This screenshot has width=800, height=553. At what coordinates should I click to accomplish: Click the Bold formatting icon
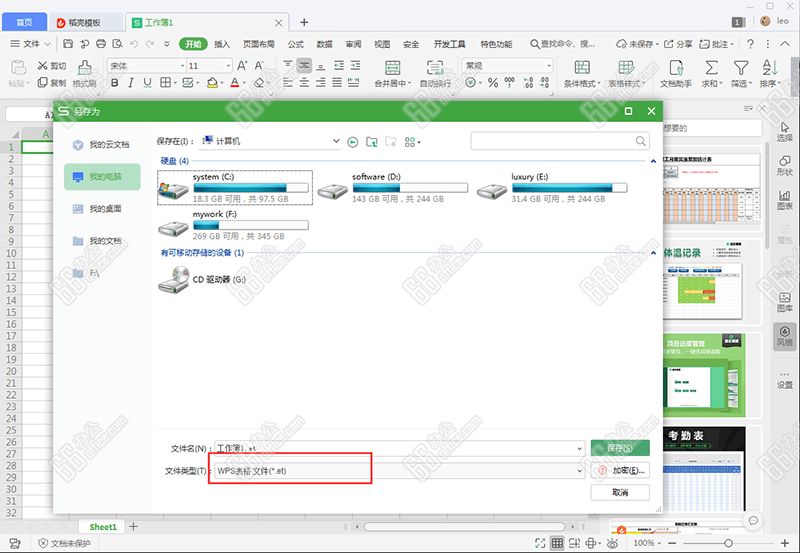[114, 83]
